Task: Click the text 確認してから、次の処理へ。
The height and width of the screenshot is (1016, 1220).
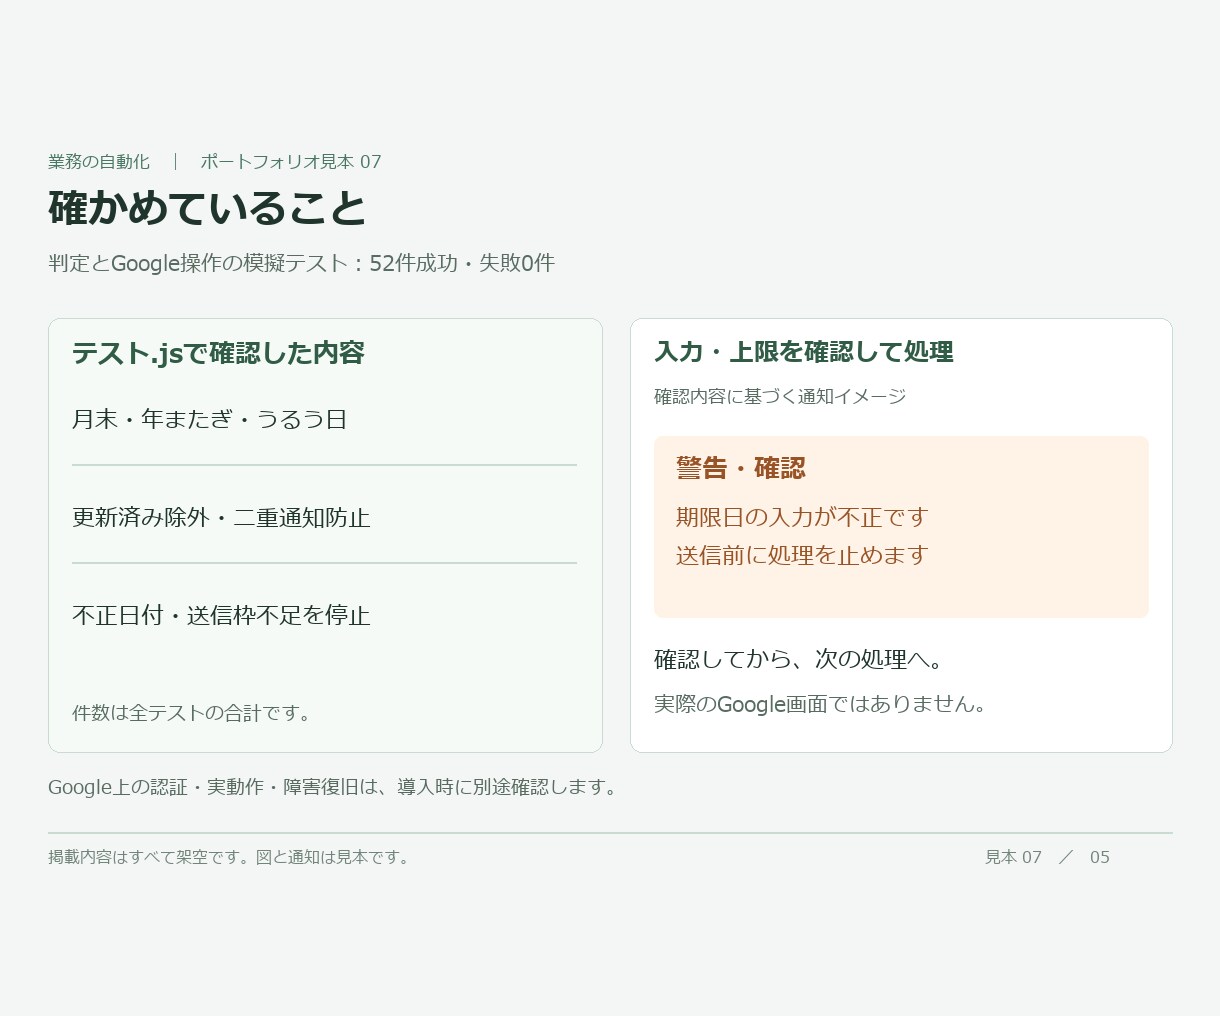Action: (799, 659)
